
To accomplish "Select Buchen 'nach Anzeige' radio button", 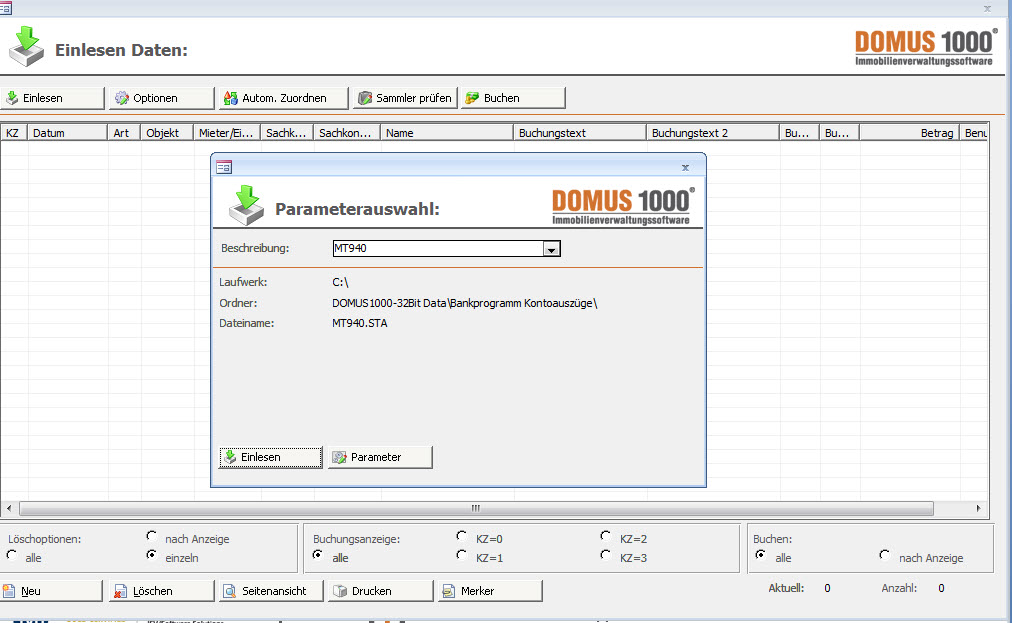I will pyautogui.click(x=885, y=555).
